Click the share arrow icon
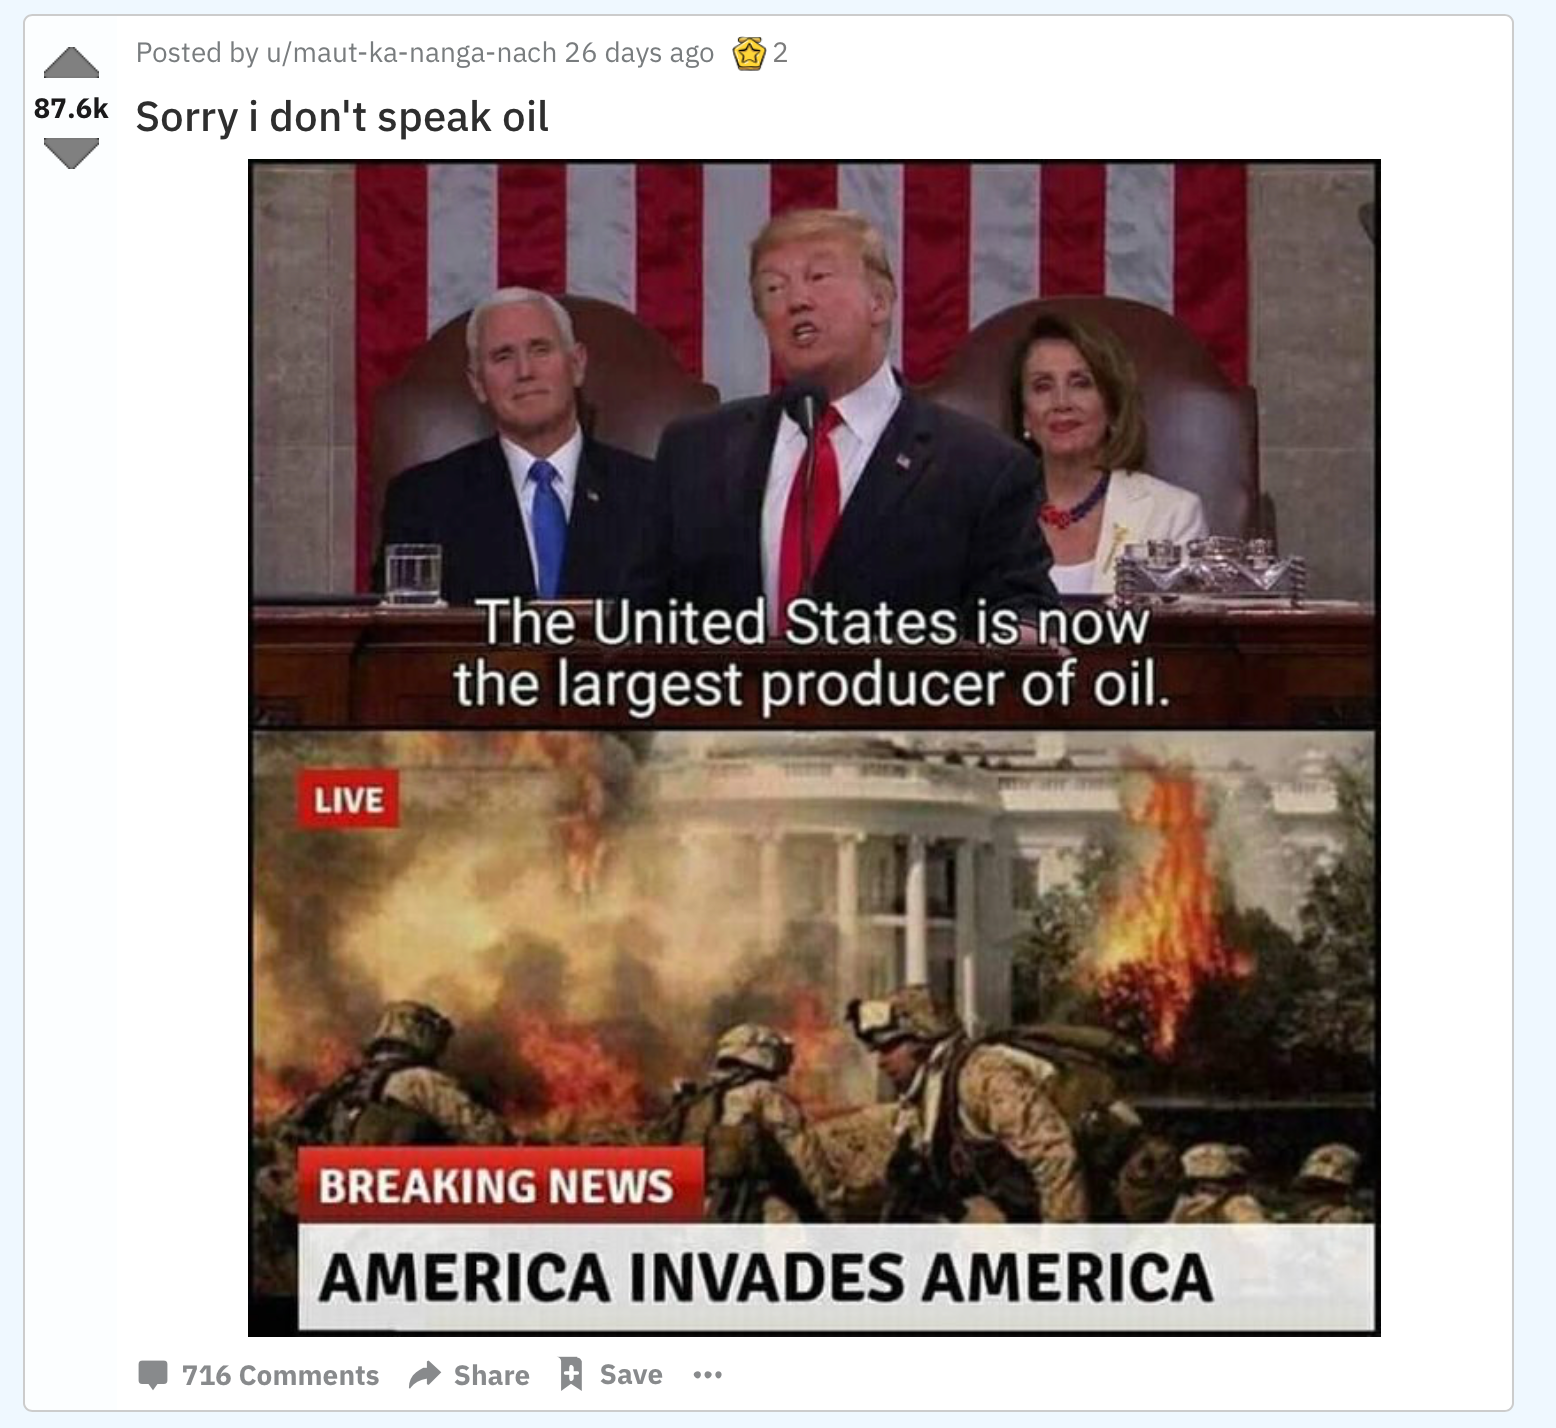 [425, 1375]
